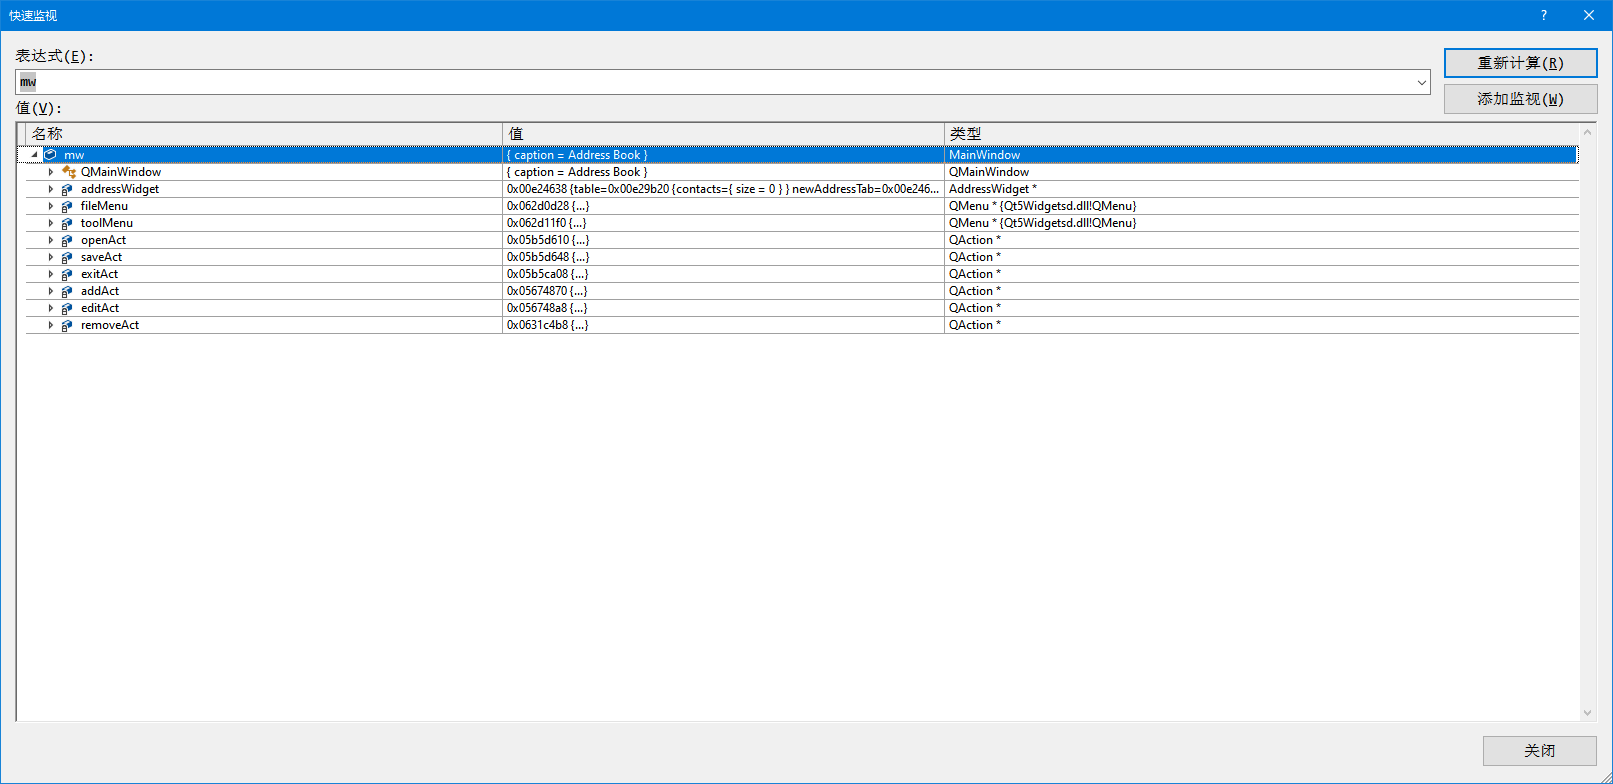Click the removeAct field icon

coord(67,325)
